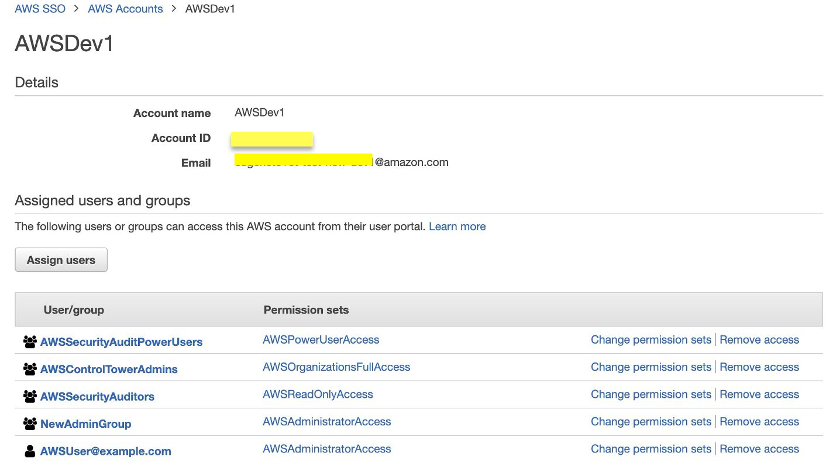This screenshot has height=466, width=833.
Task: Open AWSAdministratorAccess for AWSUser@example.com
Action: click(x=327, y=449)
